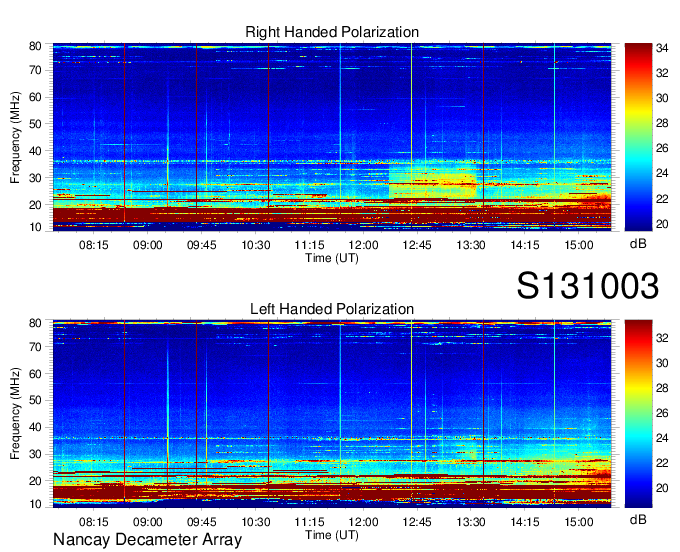The image size is (680, 552).
Task: Click 10 MHz tick on right-handed frequency axis
Action: coord(35,227)
